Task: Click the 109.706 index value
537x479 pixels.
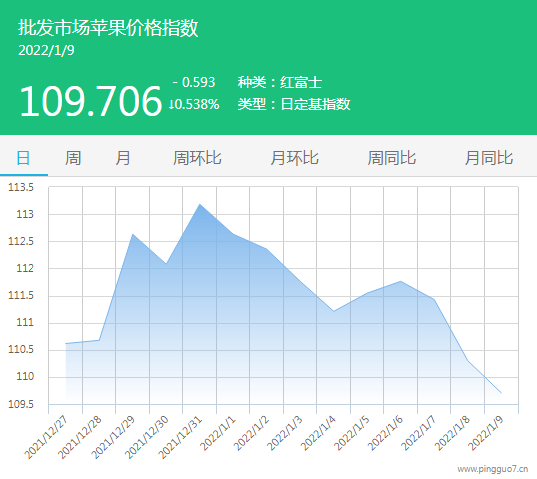Action: point(90,101)
